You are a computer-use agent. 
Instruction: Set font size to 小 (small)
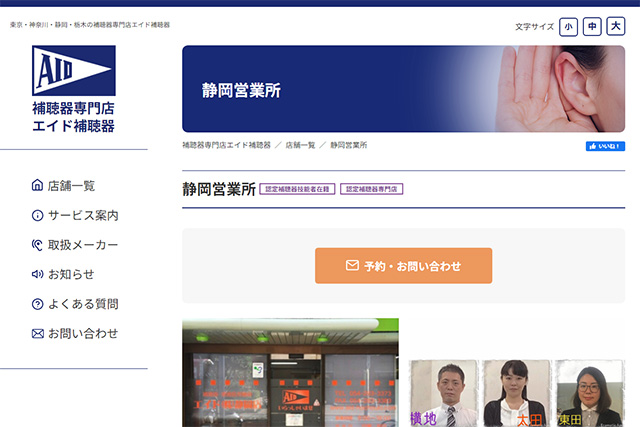[x=568, y=27]
